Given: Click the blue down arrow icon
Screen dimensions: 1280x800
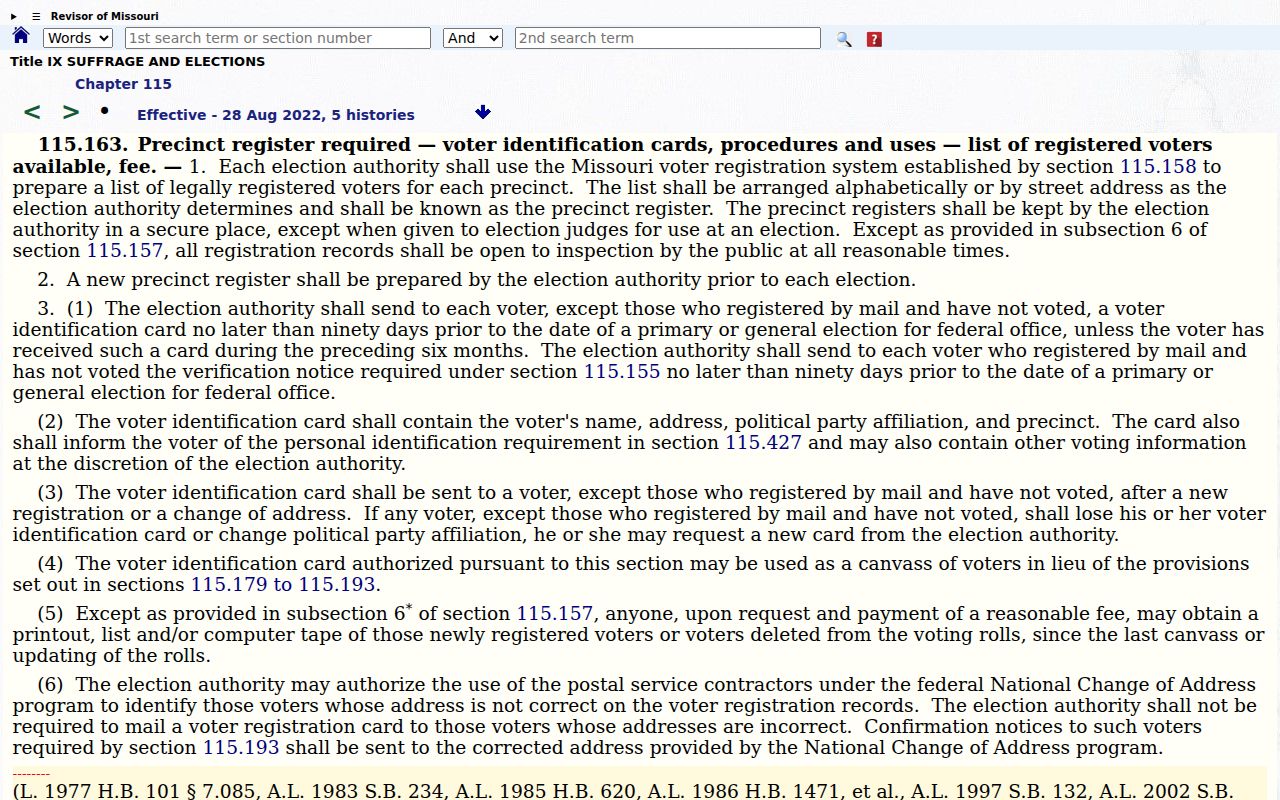Looking at the screenshot, I should [x=483, y=112].
